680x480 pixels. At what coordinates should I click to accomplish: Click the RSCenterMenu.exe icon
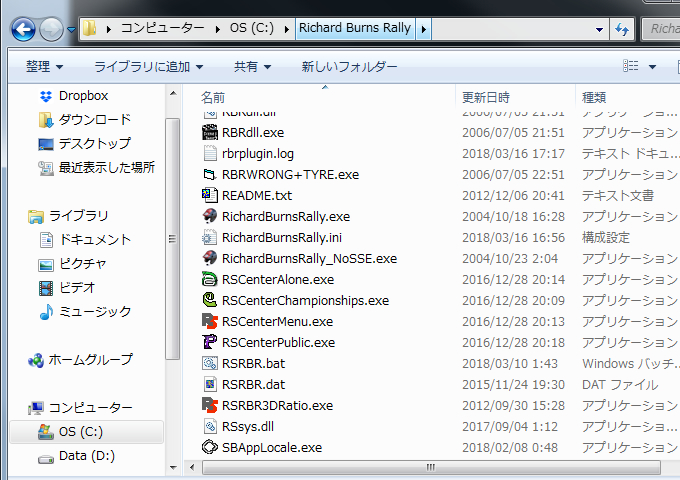pyautogui.click(x=210, y=321)
